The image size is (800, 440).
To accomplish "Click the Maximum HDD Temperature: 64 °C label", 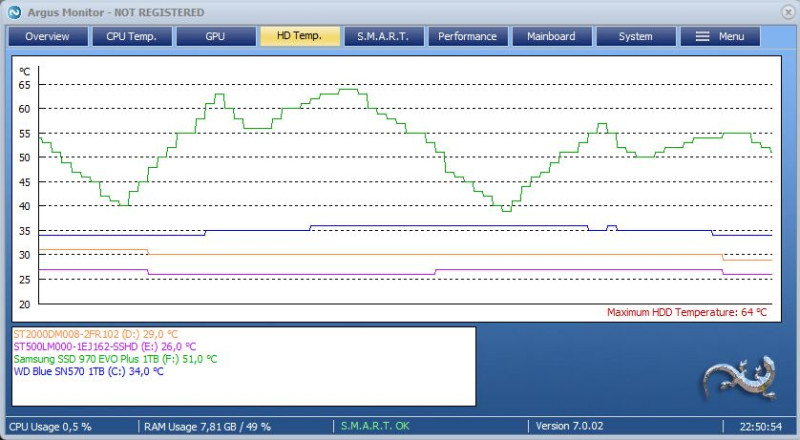I will point(687,312).
